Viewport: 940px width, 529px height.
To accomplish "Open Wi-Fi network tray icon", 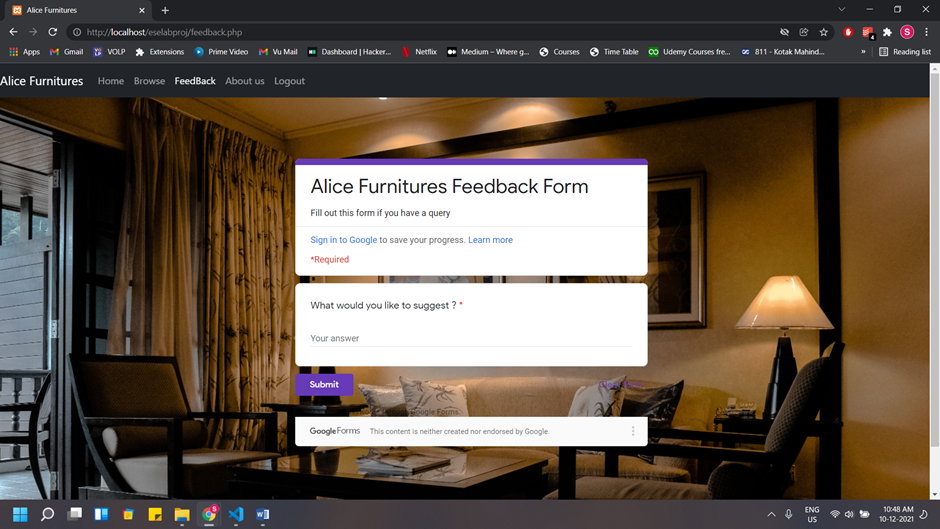I will pos(834,515).
